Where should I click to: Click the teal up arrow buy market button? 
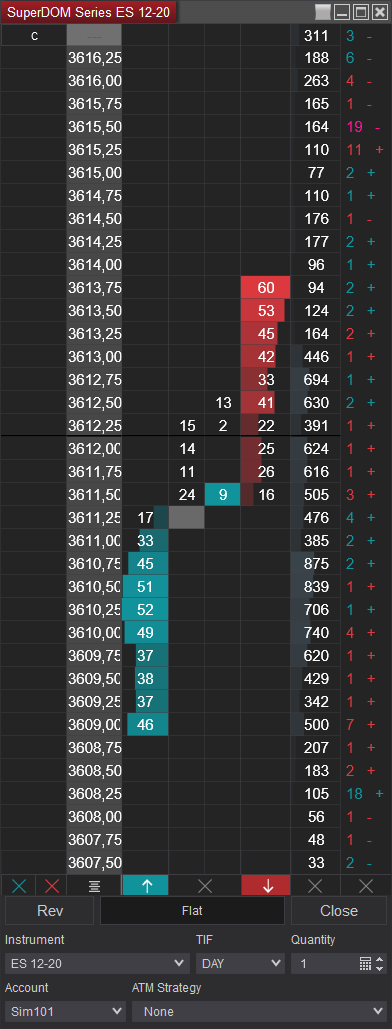click(146, 886)
